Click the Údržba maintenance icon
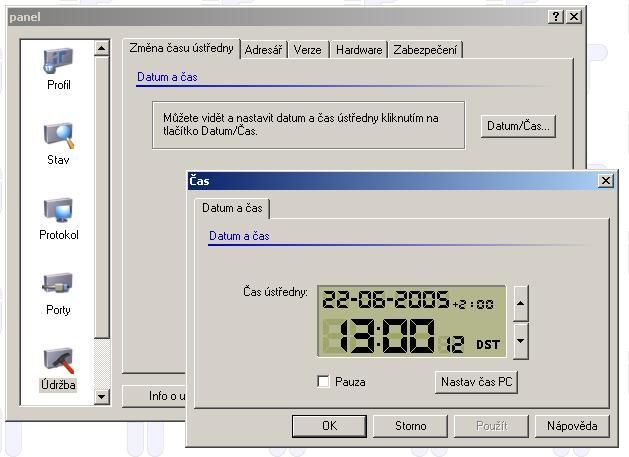Image resolution: width=629 pixels, height=457 pixels. coord(58,361)
